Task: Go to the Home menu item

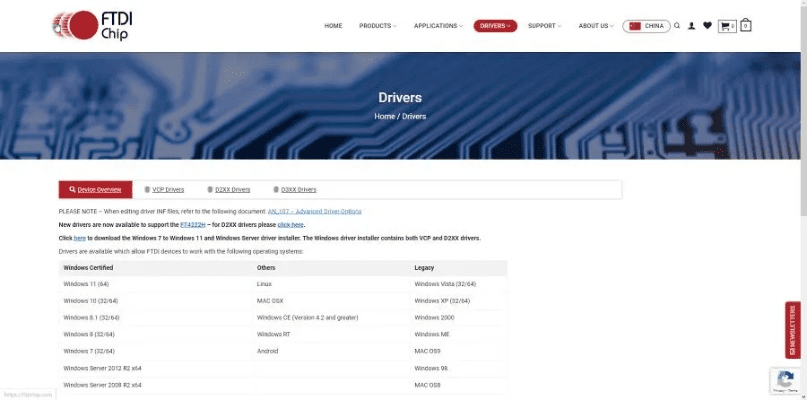Action: point(333,26)
